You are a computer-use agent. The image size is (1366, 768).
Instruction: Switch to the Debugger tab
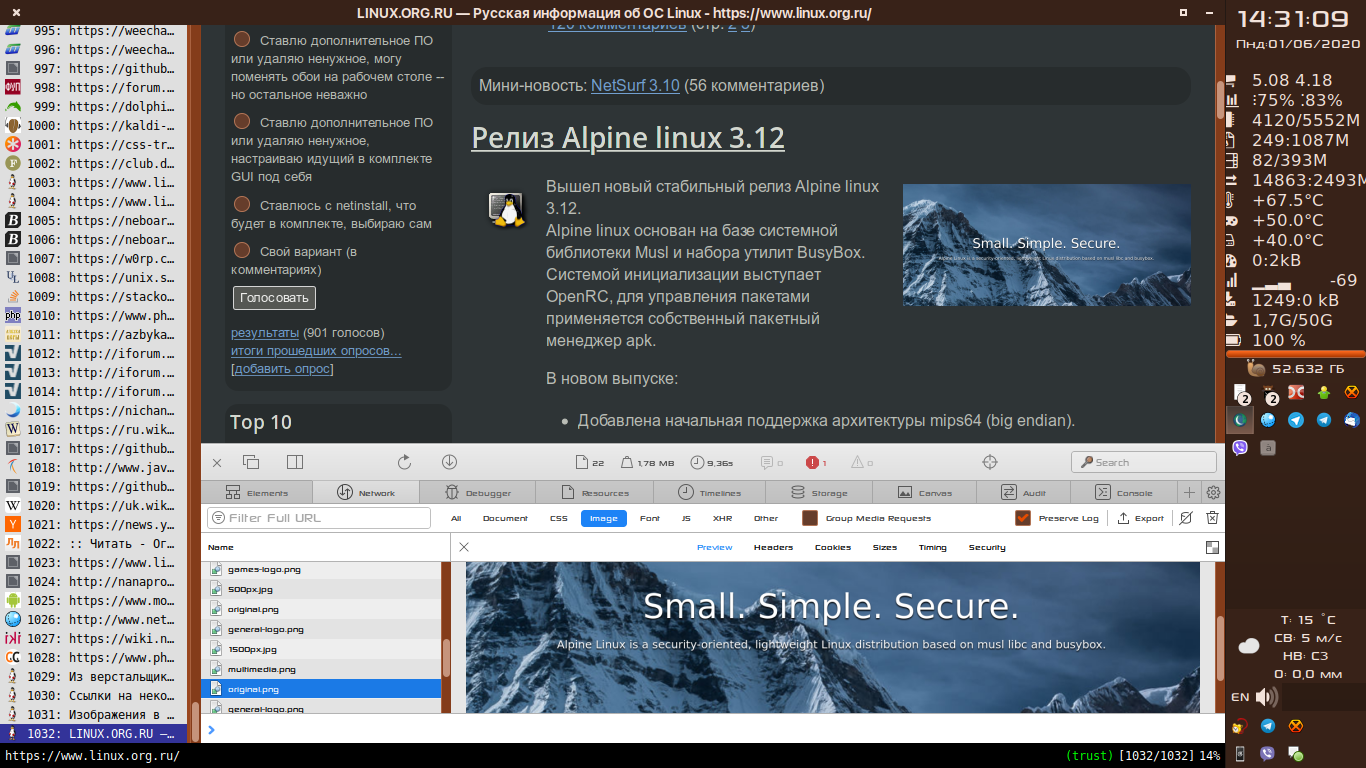pyautogui.click(x=478, y=492)
